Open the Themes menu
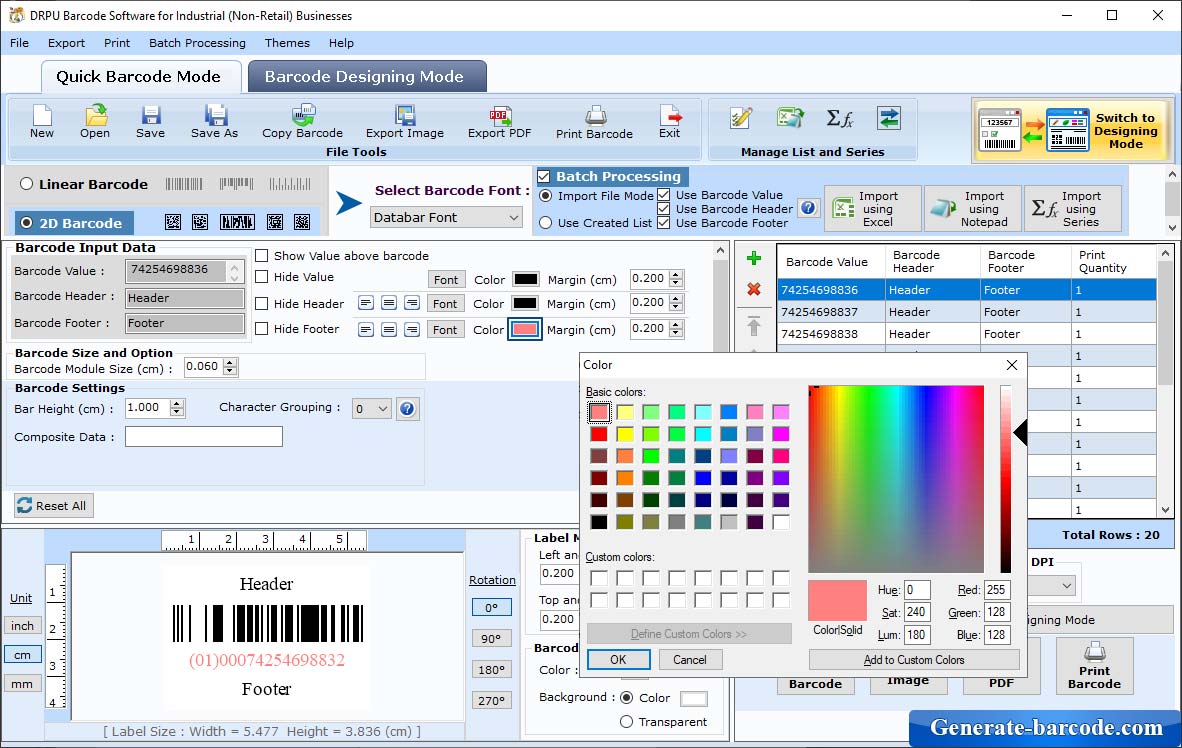This screenshot has width=1182, height=748. [287, 43]
